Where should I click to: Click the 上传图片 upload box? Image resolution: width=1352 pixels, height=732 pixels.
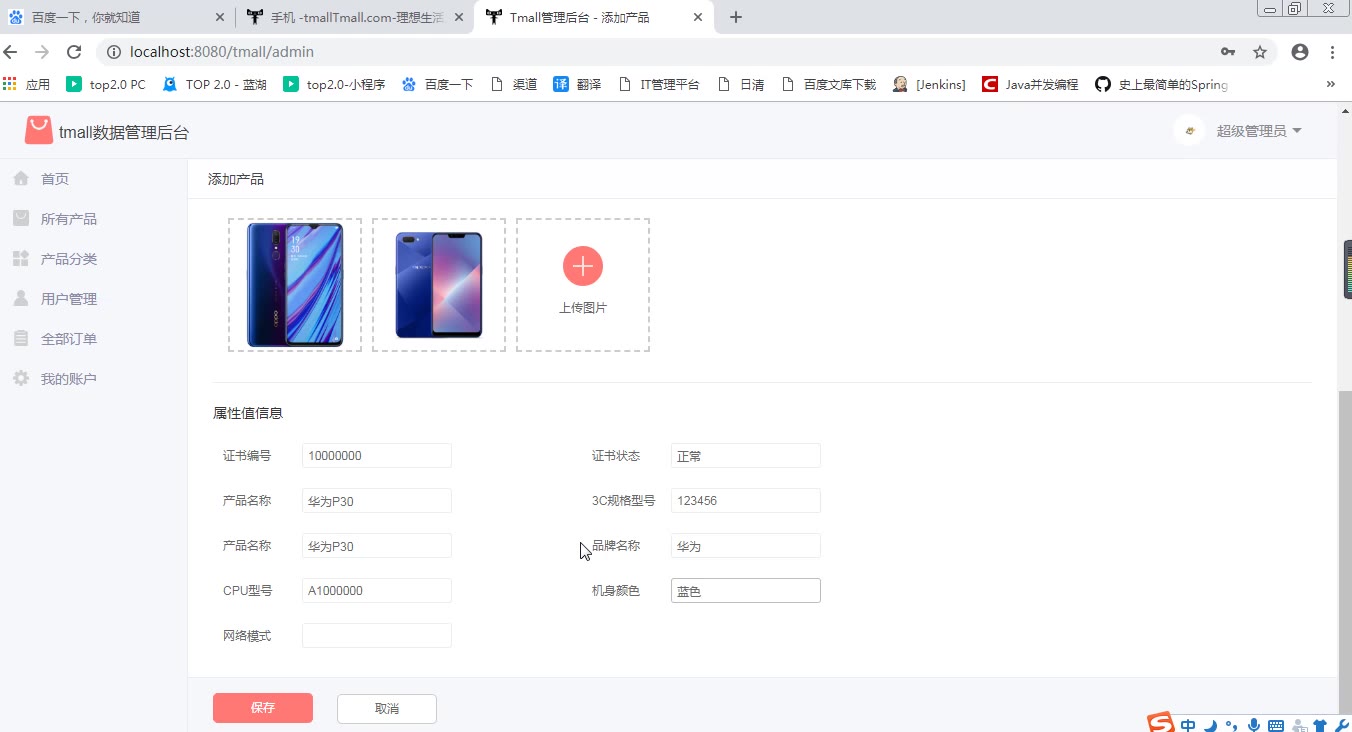[x=583, y=285]
